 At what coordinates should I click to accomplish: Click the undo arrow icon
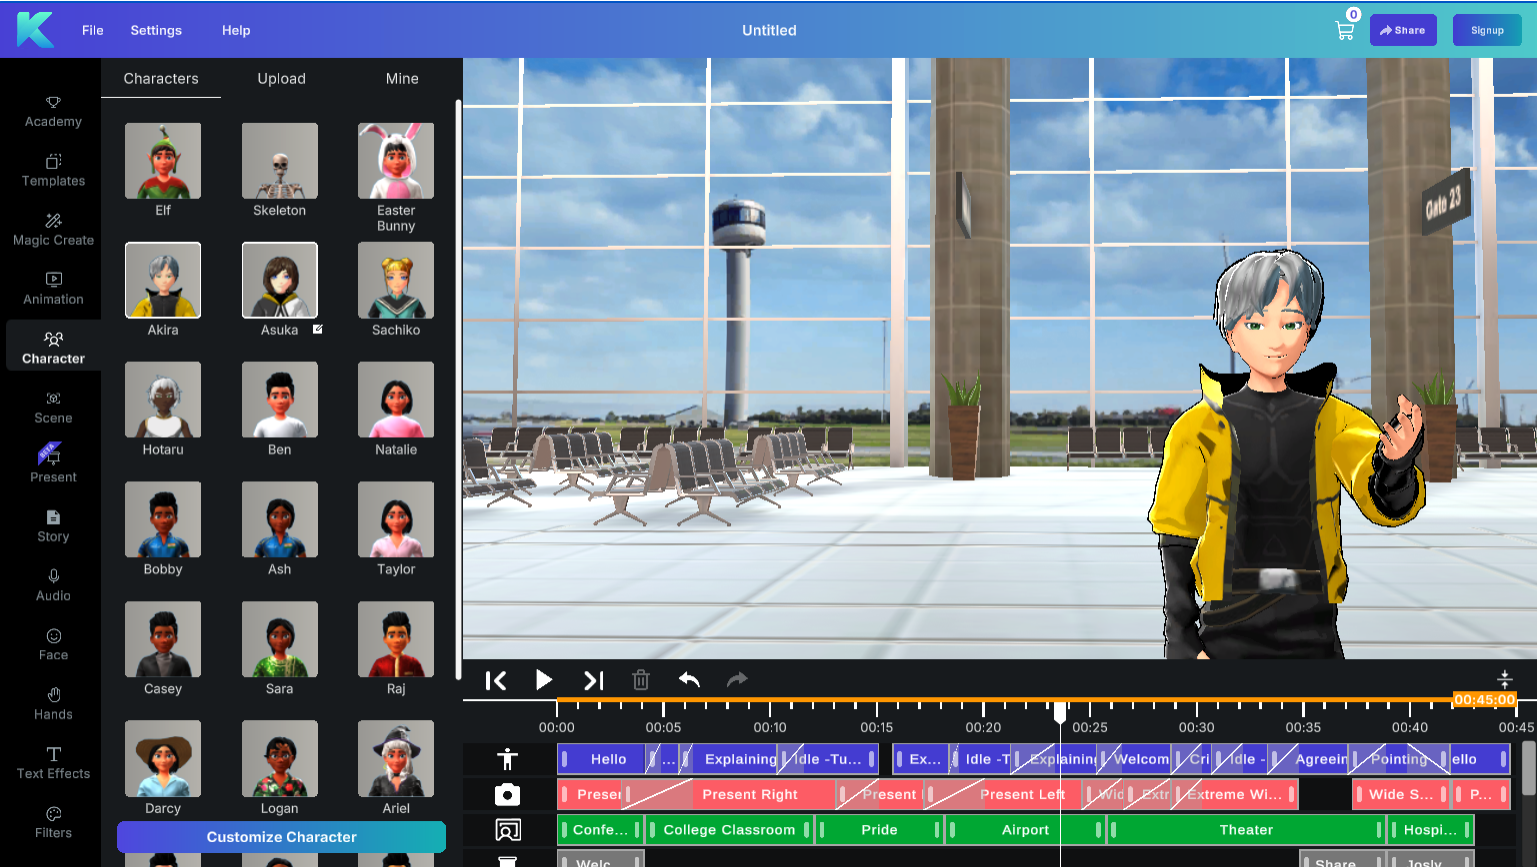click(689, 680)
